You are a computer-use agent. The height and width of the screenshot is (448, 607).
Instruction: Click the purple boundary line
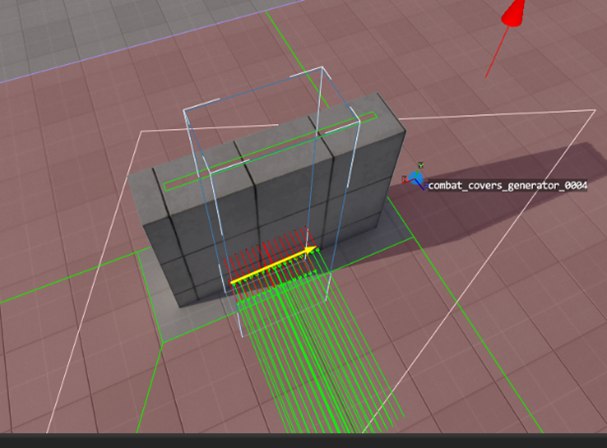pos(151,42)
